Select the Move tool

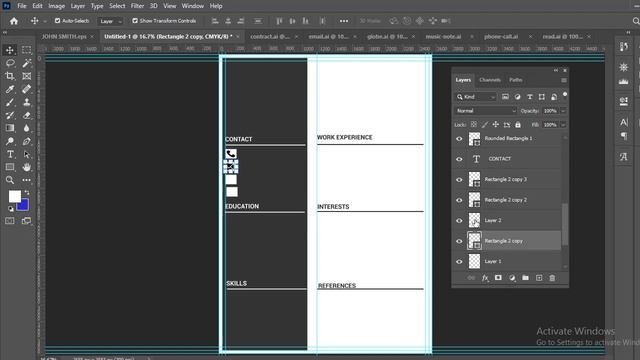click(x=10, y=50)
